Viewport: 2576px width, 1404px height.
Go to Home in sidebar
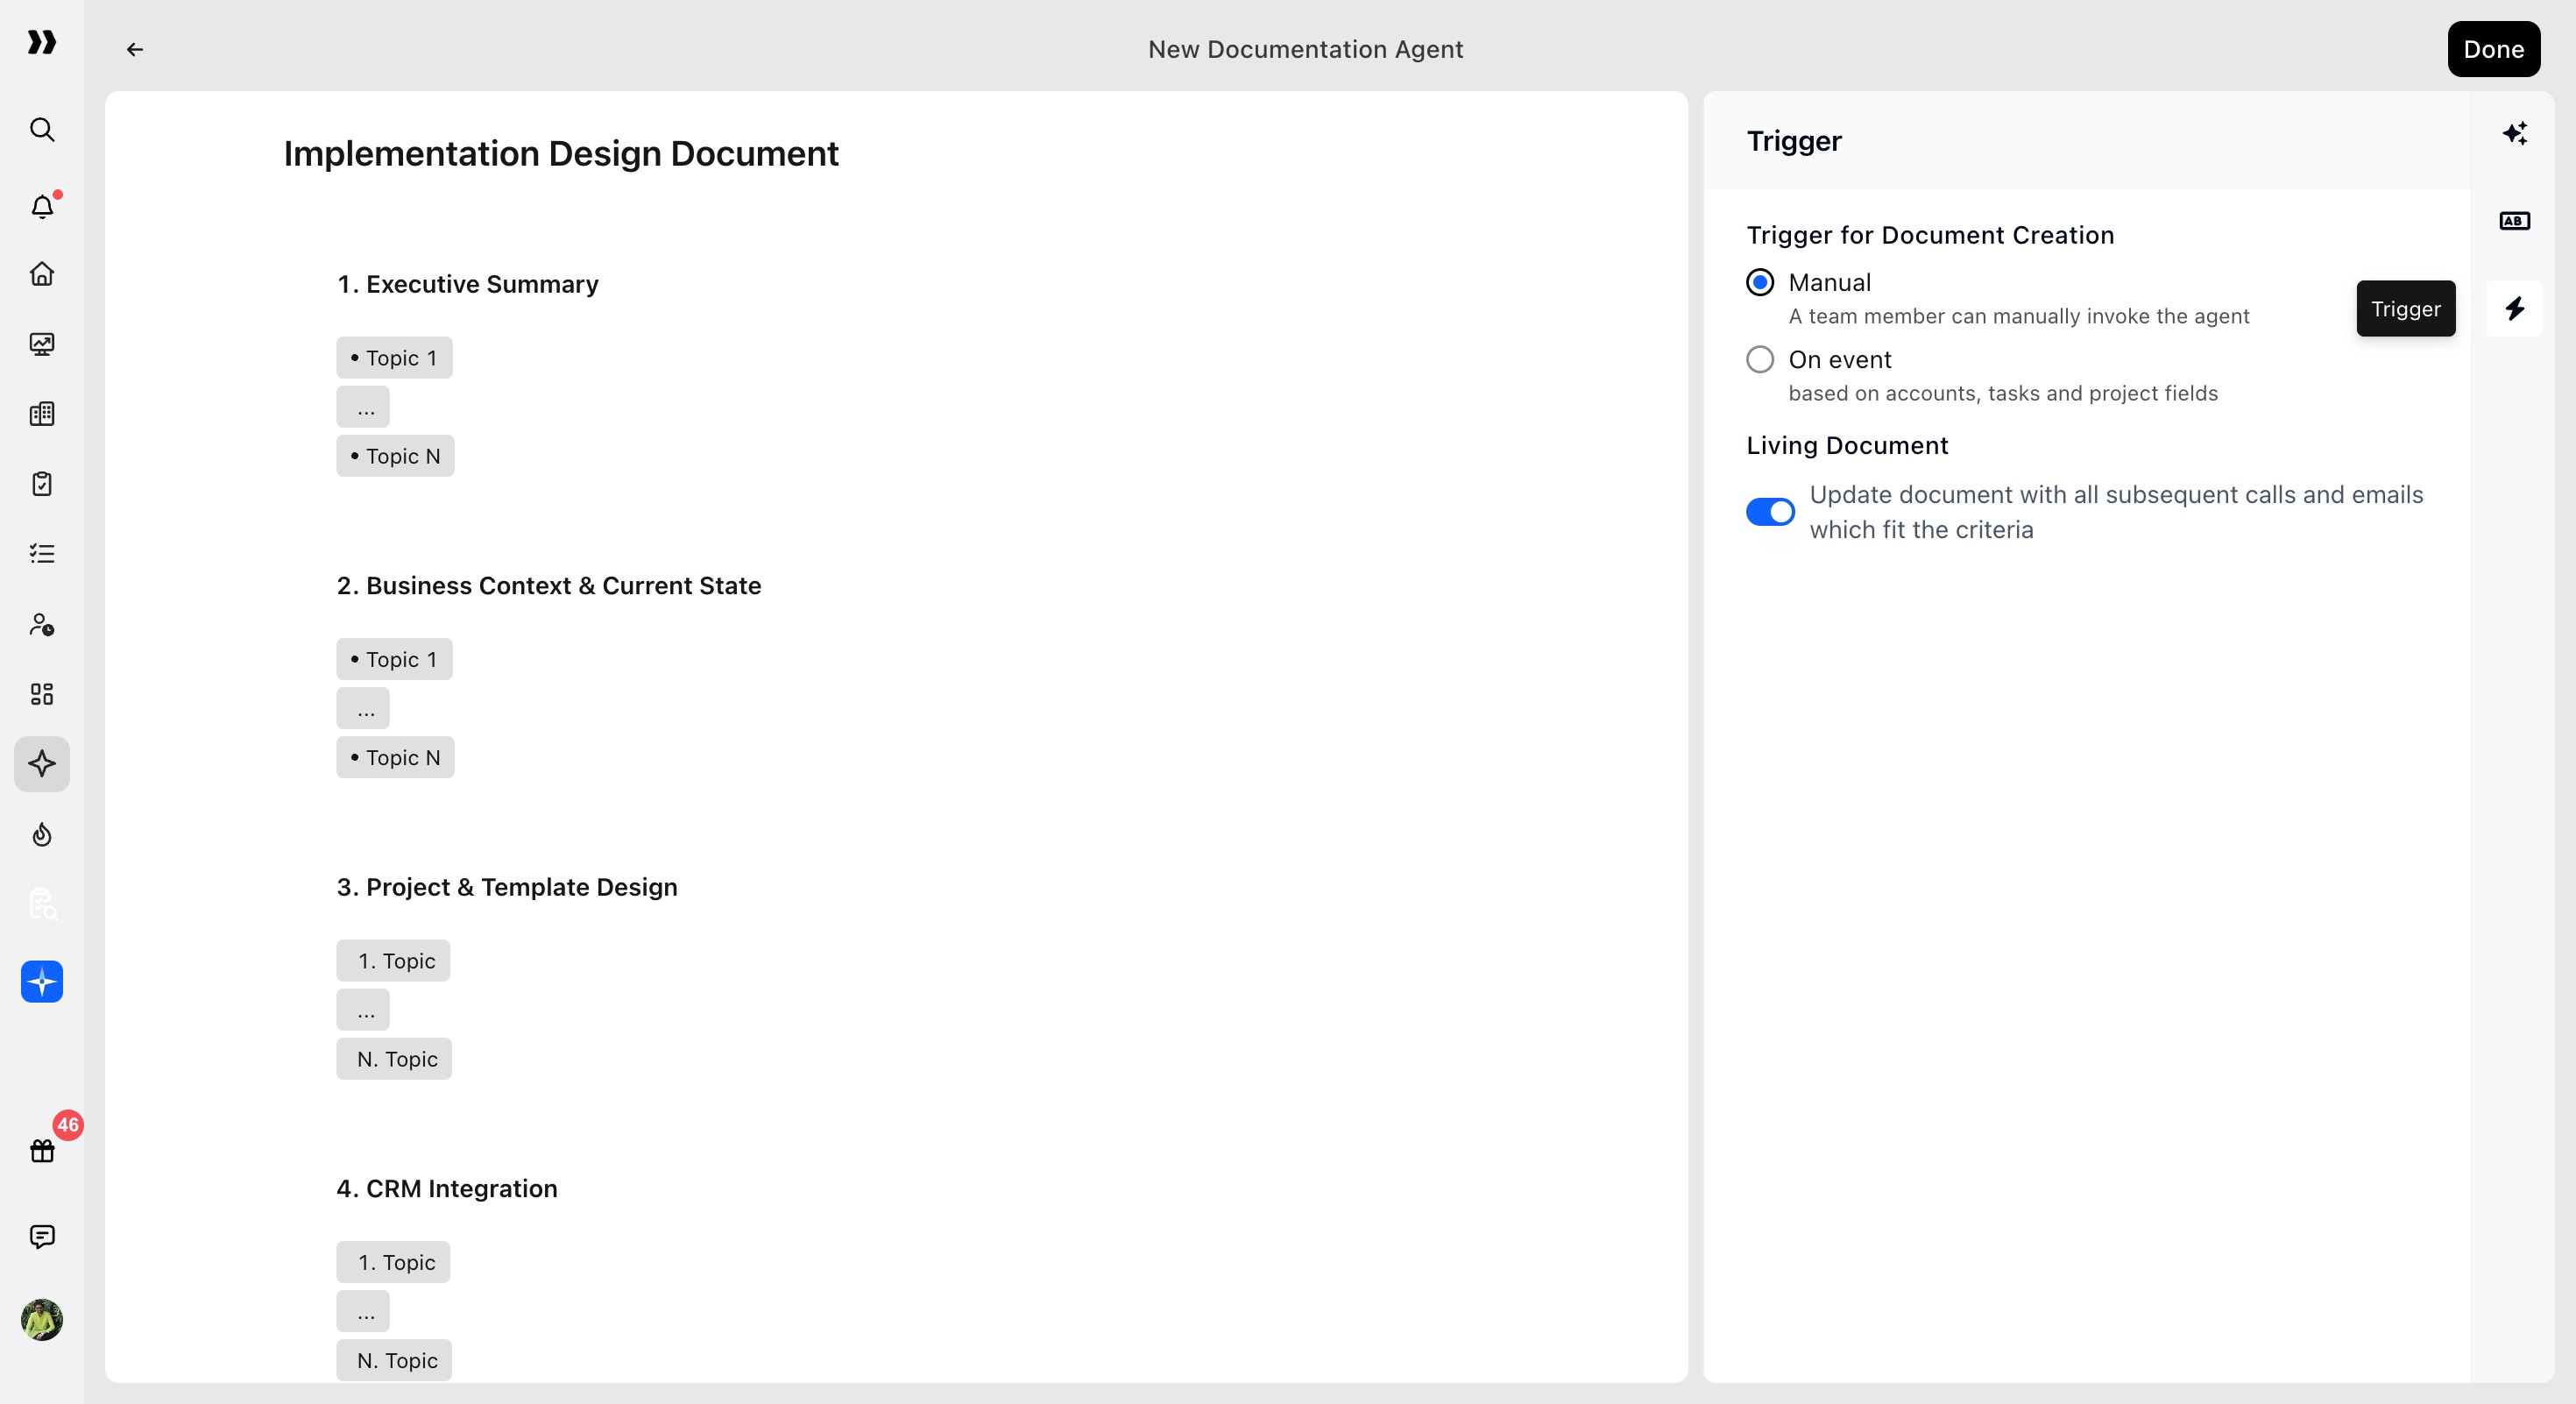(42, 273)
